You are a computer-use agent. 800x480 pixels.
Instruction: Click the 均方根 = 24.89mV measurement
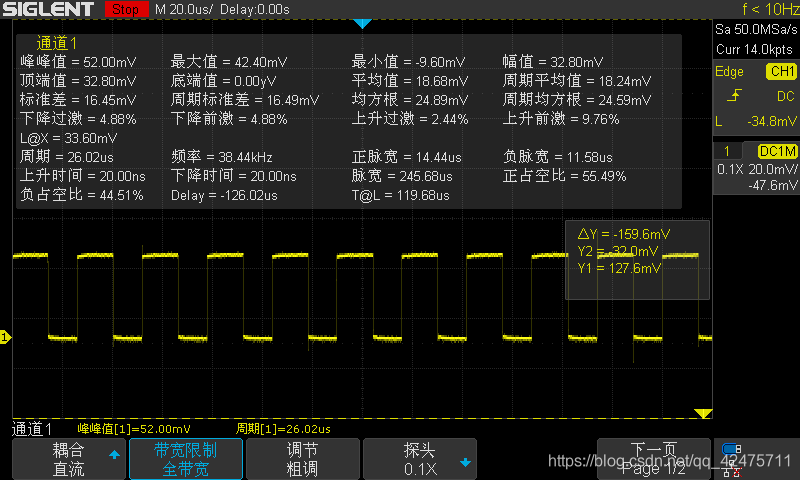tap(410, 99)
